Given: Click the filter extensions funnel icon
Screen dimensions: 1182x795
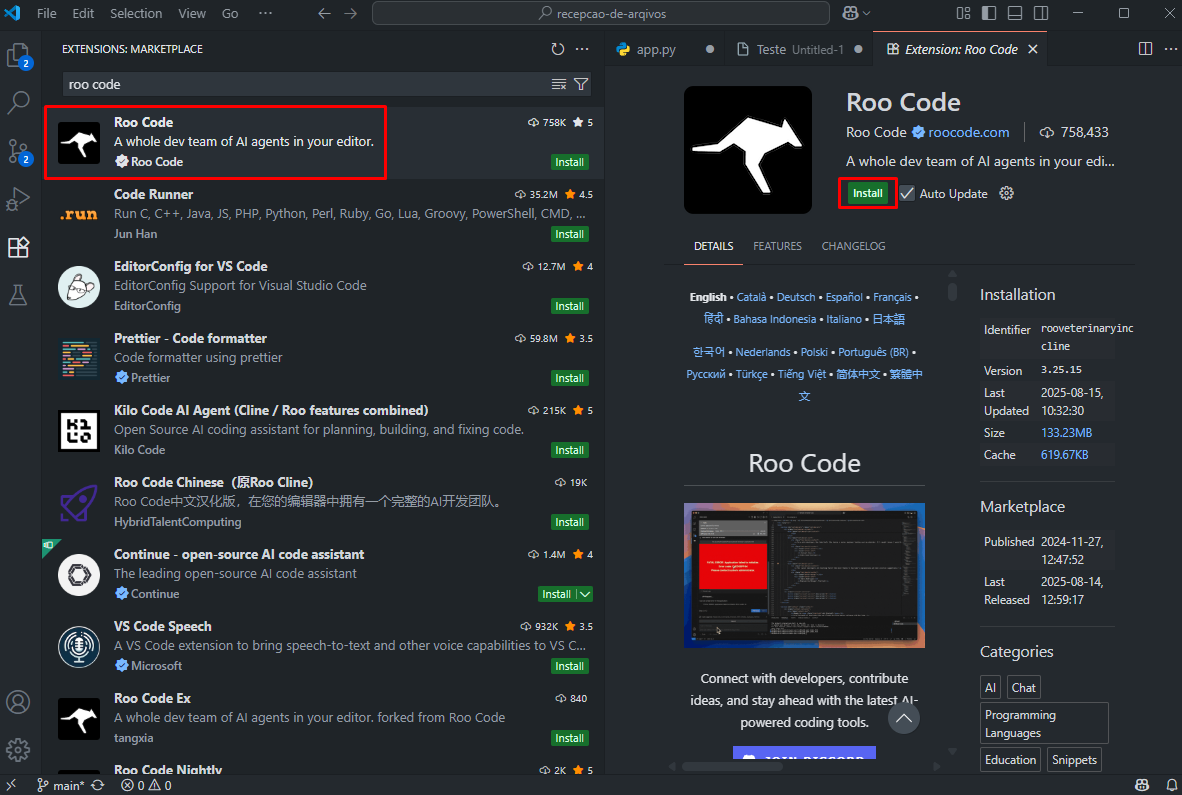Looking at the screenshot, I should point(581,84).
